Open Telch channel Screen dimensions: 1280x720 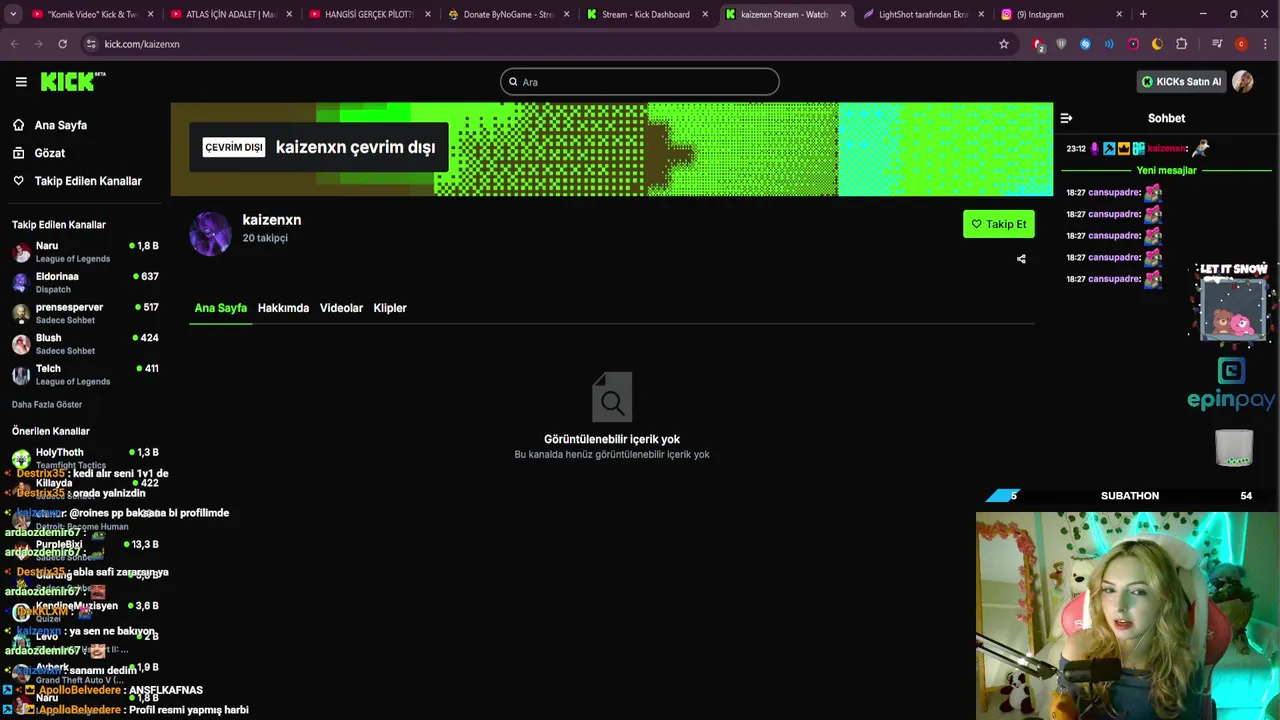(x=85, y=375)
